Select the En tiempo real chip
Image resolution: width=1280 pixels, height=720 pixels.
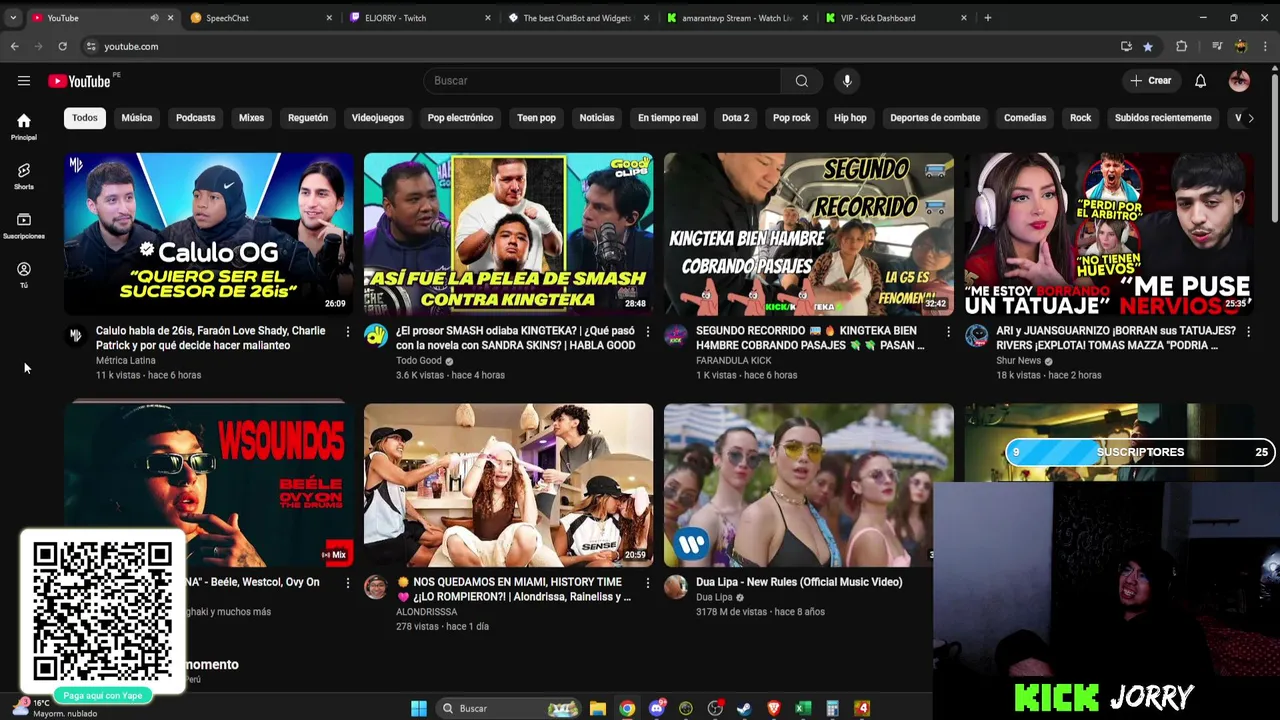668,118
